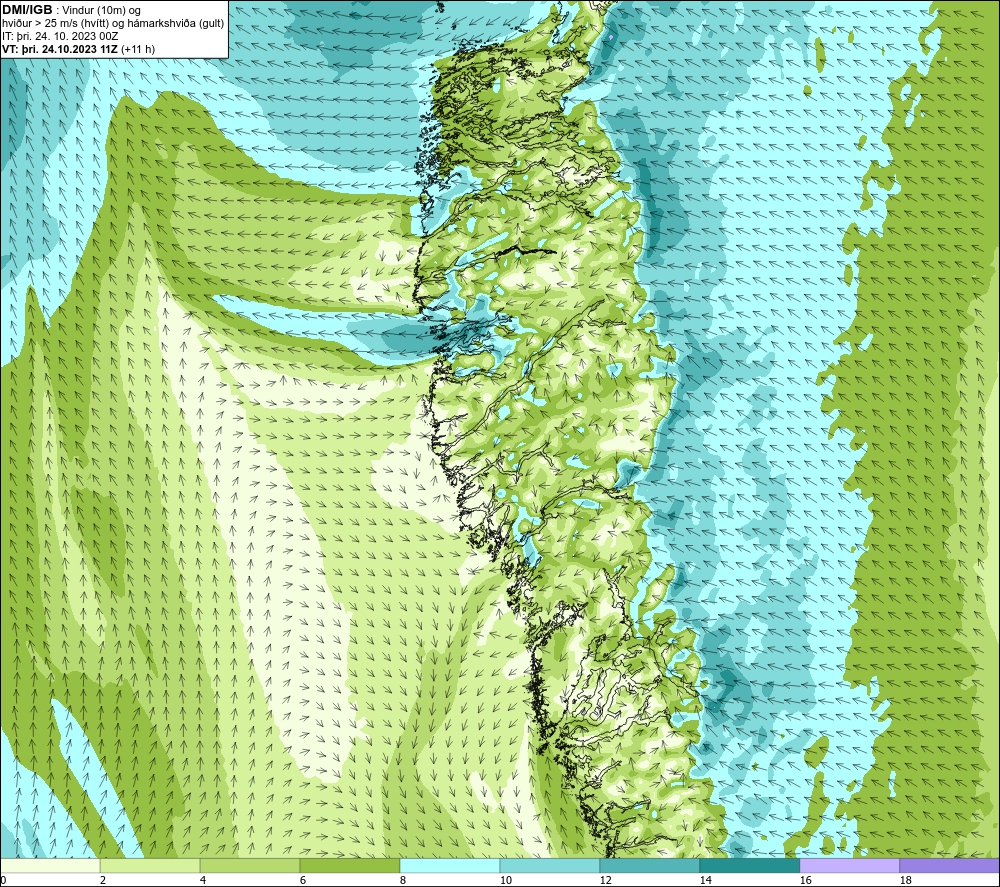The image size is (1000, 887).
Task: Click the legend scale number 12
Action: 605,881
